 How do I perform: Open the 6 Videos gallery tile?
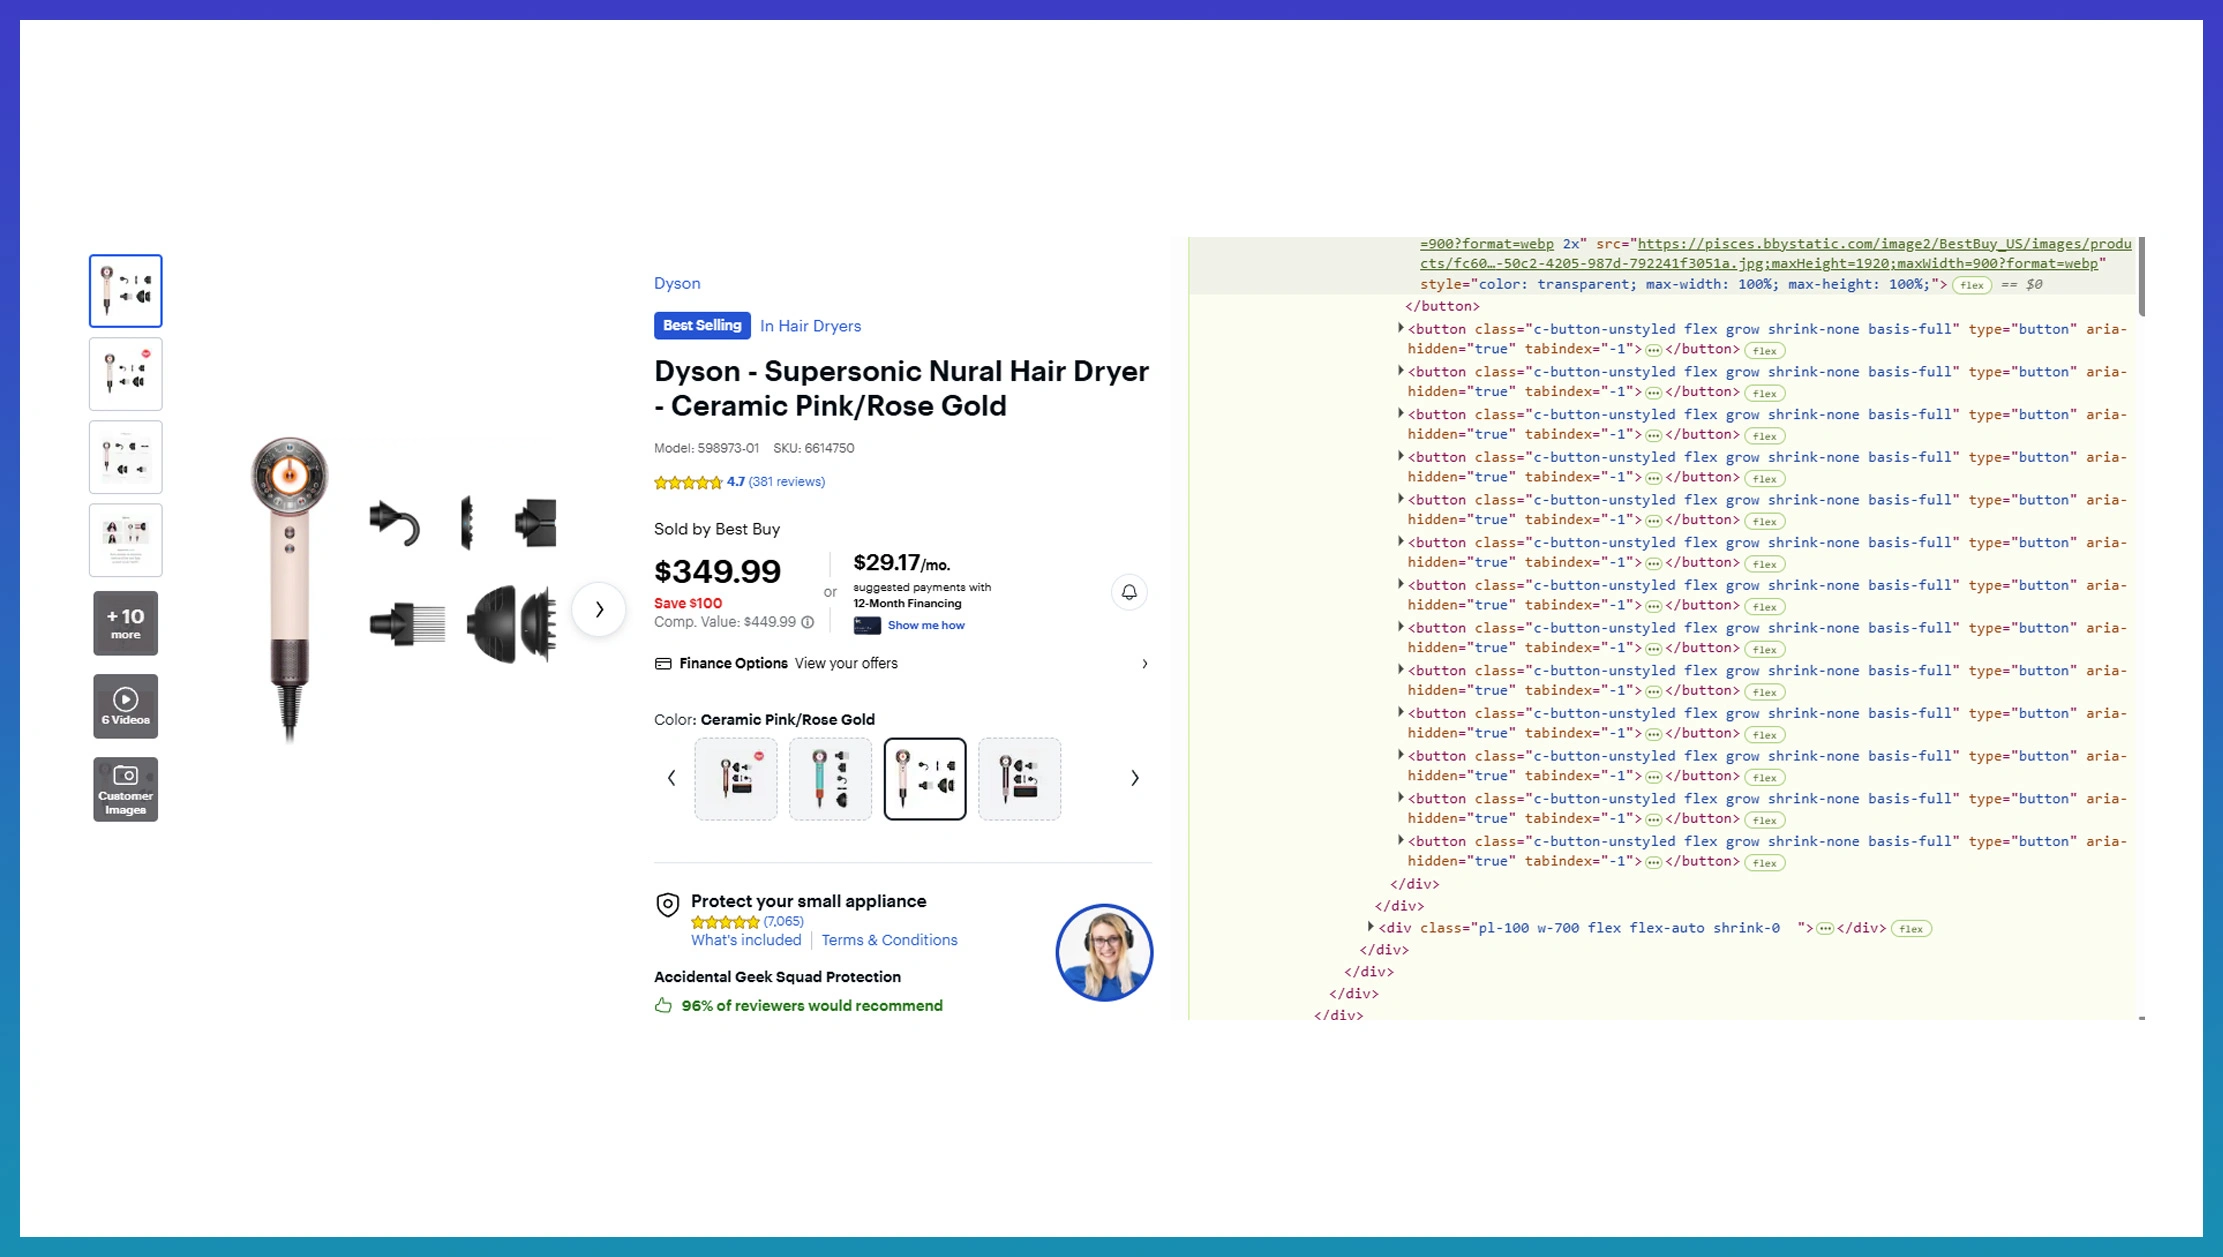pyautogui.click(x=125, y=706)
